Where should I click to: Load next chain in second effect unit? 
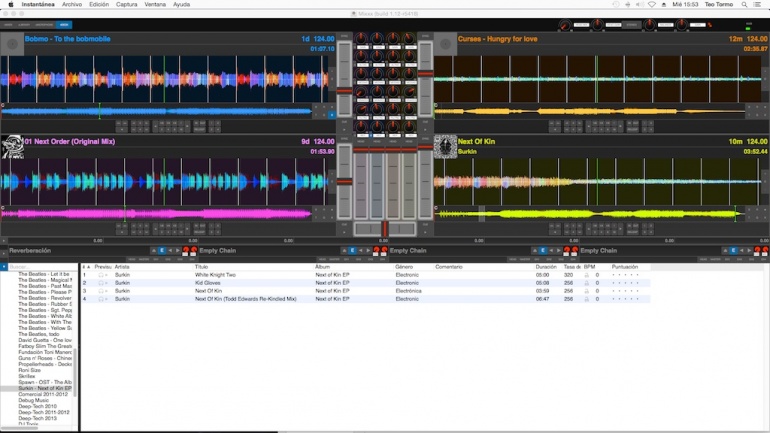pos(368,250)
